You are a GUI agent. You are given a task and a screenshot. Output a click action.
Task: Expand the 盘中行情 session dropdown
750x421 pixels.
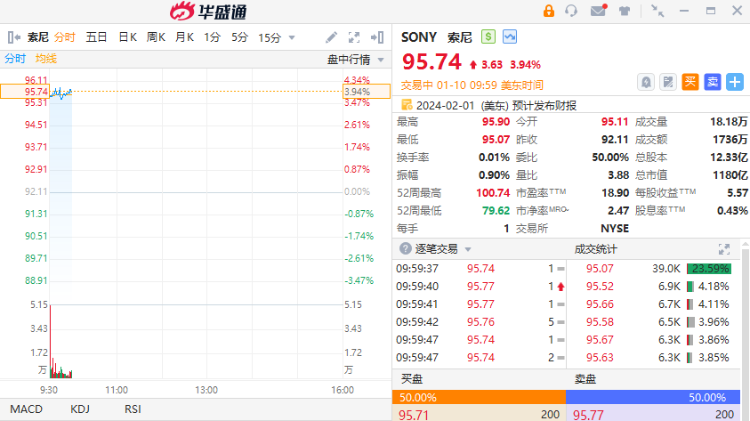(348, 59)
